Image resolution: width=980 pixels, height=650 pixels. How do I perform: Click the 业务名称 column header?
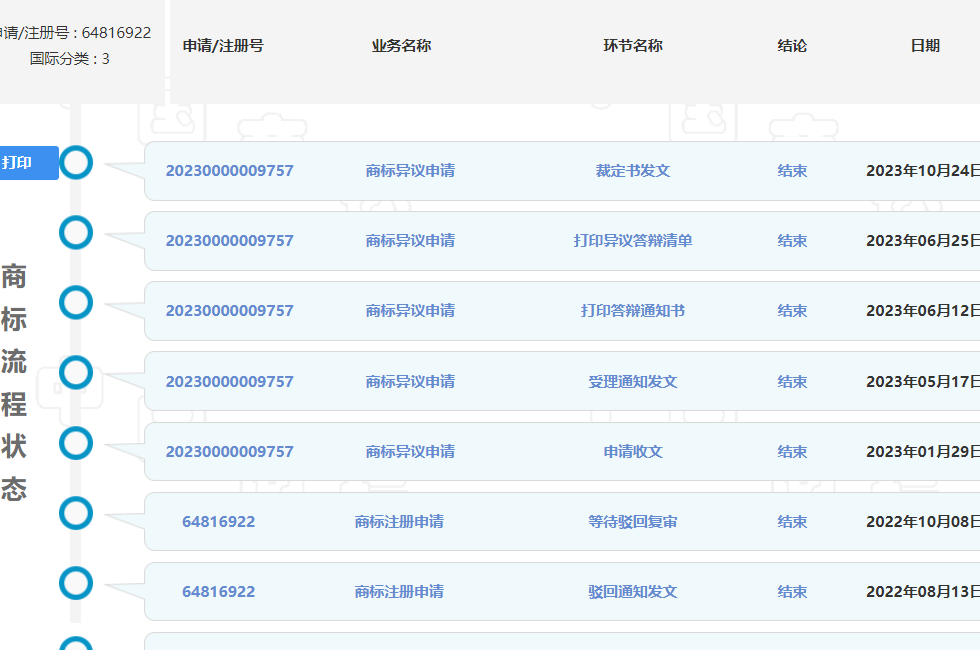401,46
